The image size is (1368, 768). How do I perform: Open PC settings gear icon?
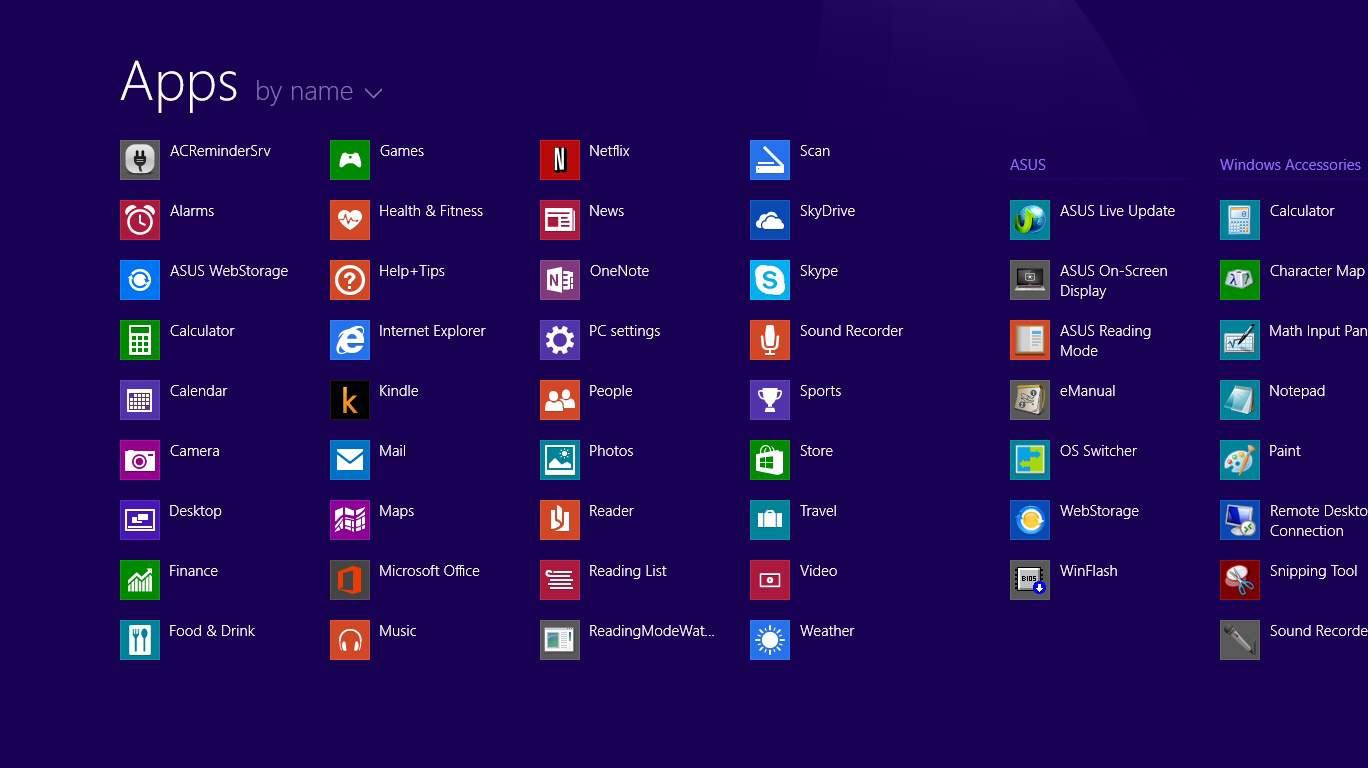point(560,340)
